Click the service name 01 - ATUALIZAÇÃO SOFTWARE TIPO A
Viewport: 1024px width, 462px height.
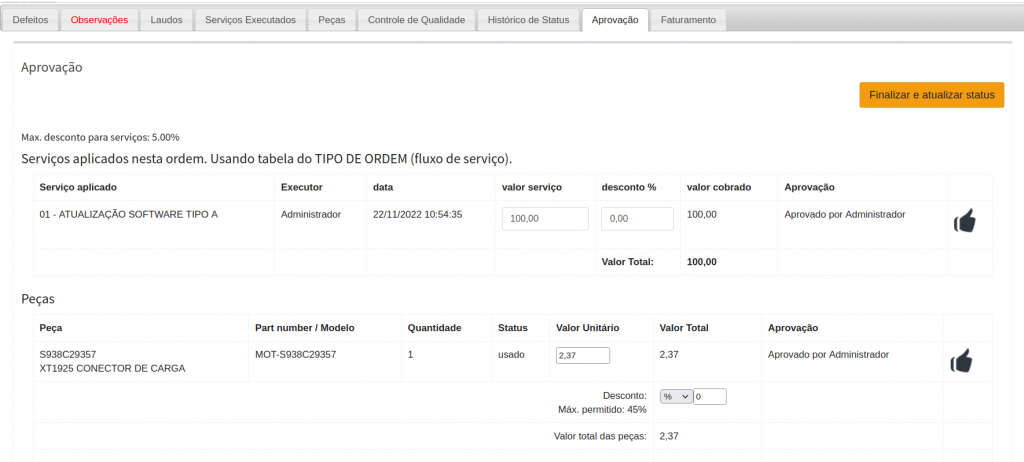(128, 214)
